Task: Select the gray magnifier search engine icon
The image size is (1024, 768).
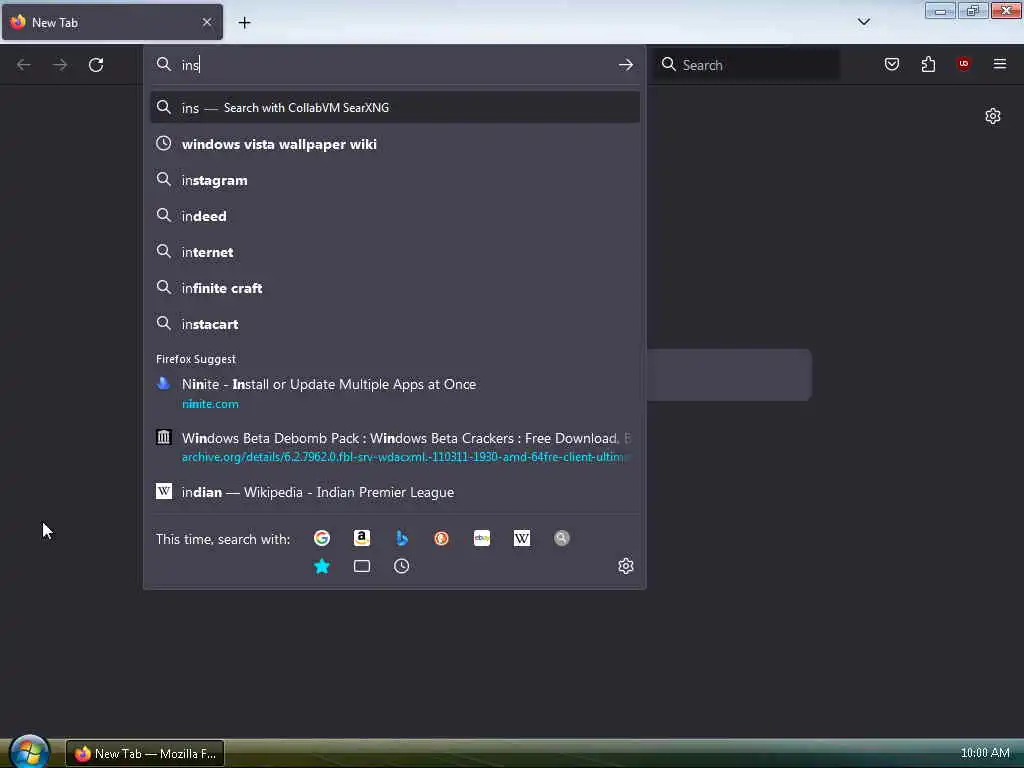Action: click(562, 538)
